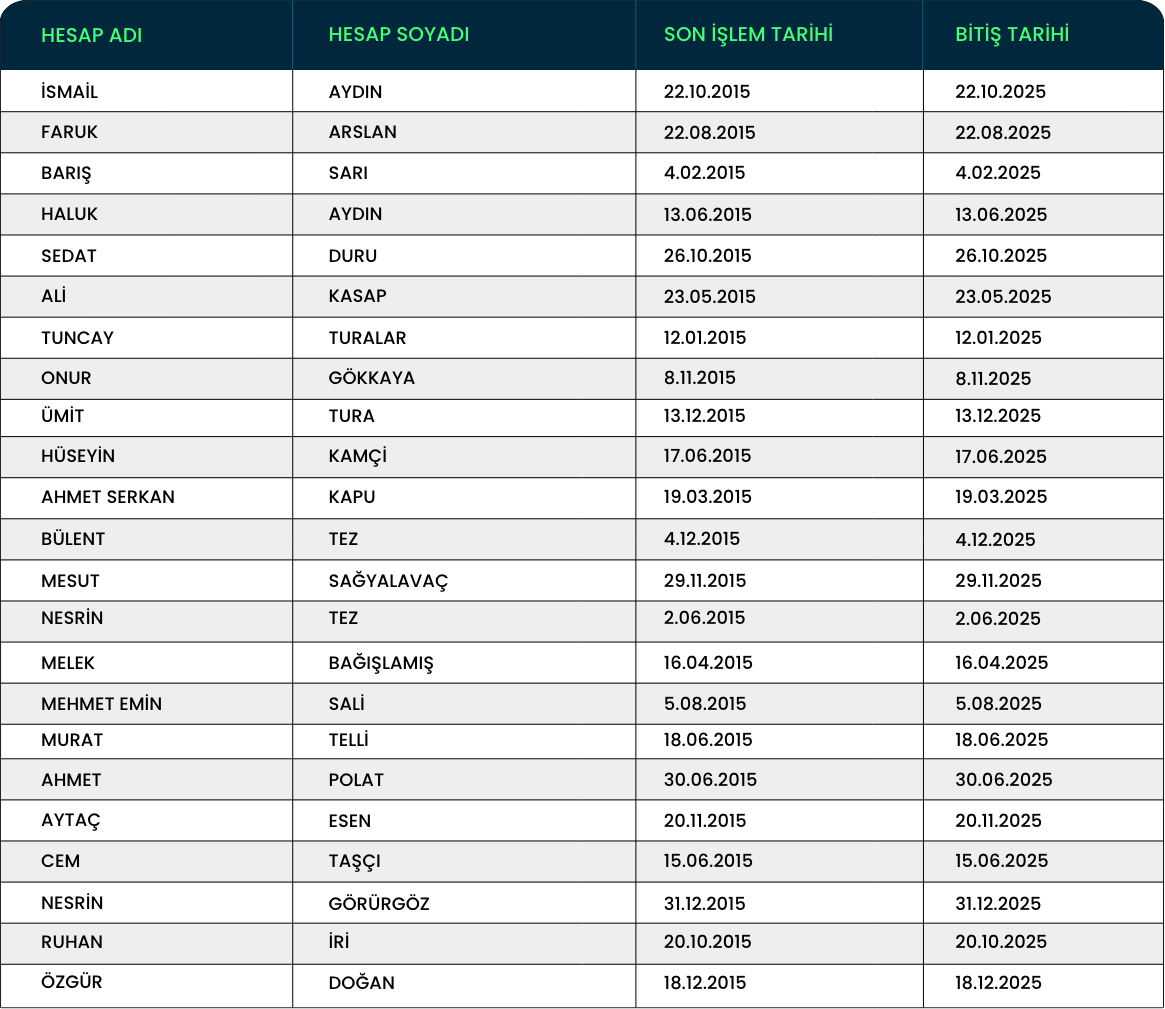The height and width of the screenshot is (1009, 1165).
Task: Click the MEHMET EMİN name cell
Action: (101, 704)
